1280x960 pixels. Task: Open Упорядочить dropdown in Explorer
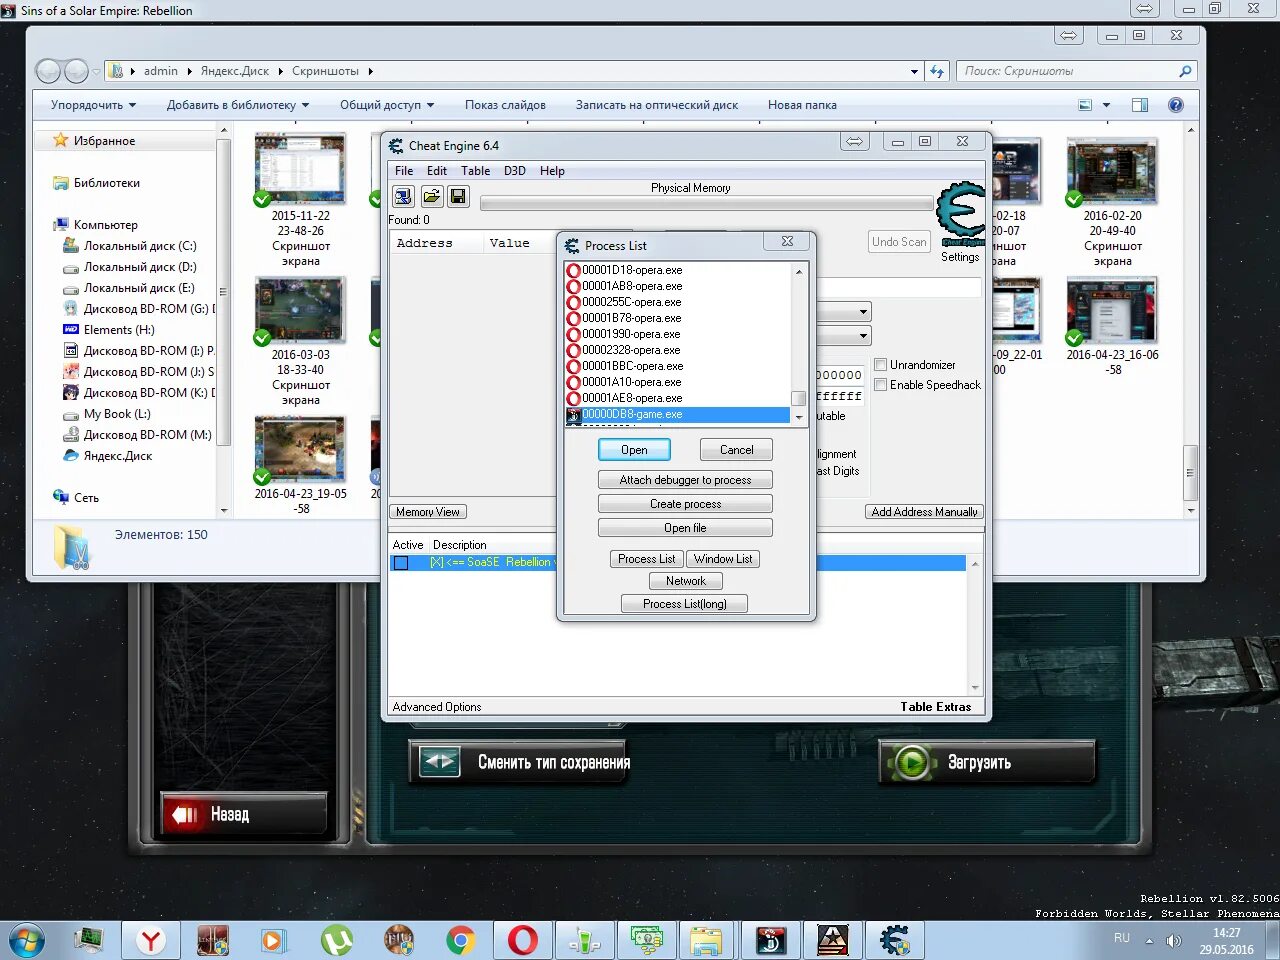(x=93, y=105)
